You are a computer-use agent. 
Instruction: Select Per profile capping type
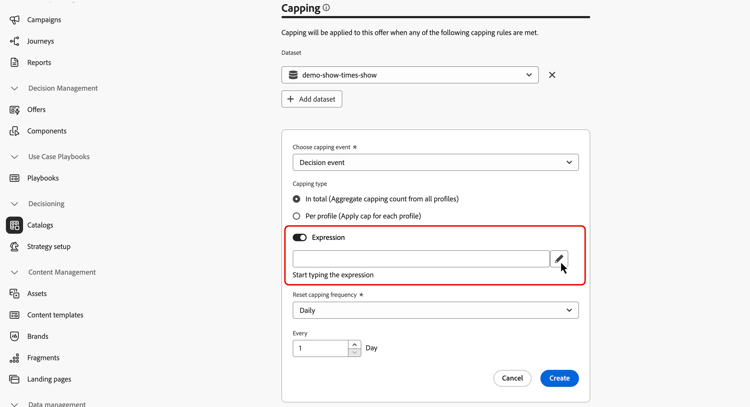tap(296, 216)
